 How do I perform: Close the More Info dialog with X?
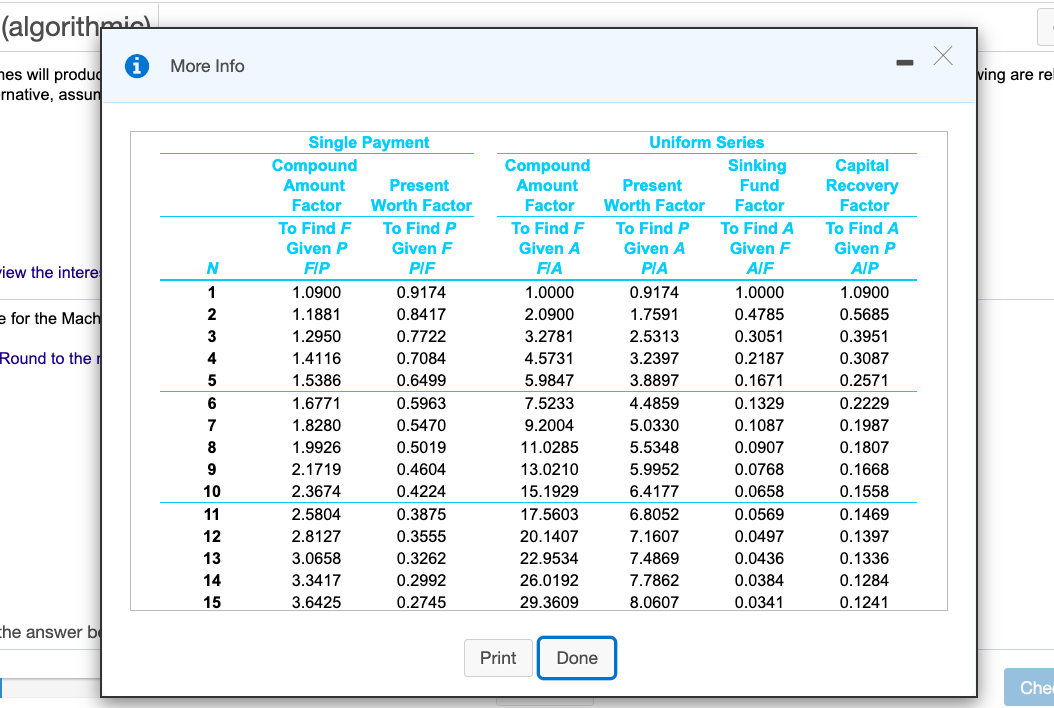click(x=943, y=56)
